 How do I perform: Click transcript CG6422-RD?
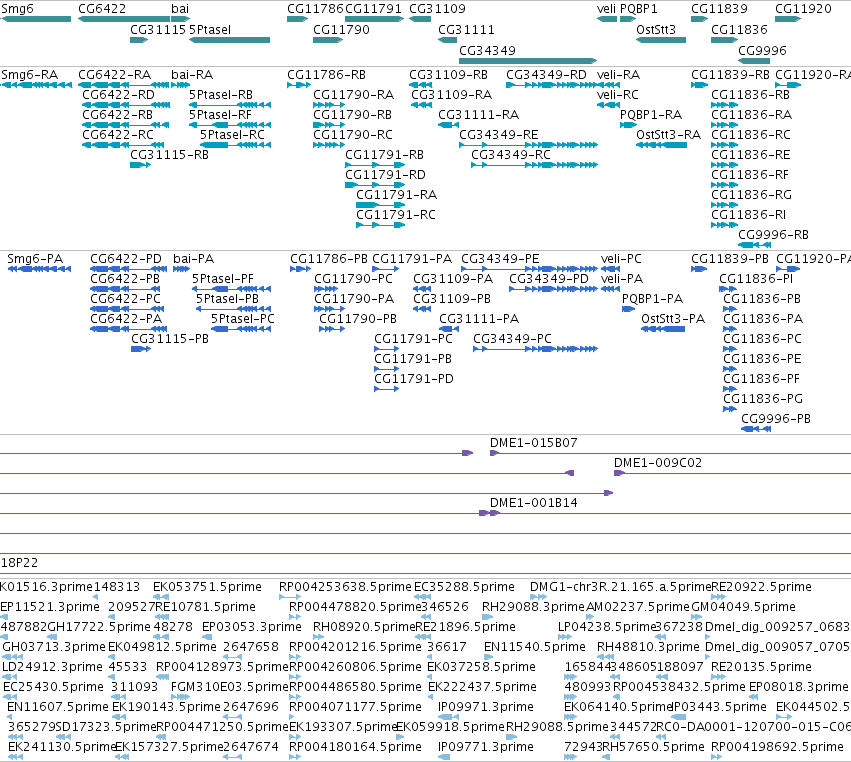click(118, 94)
